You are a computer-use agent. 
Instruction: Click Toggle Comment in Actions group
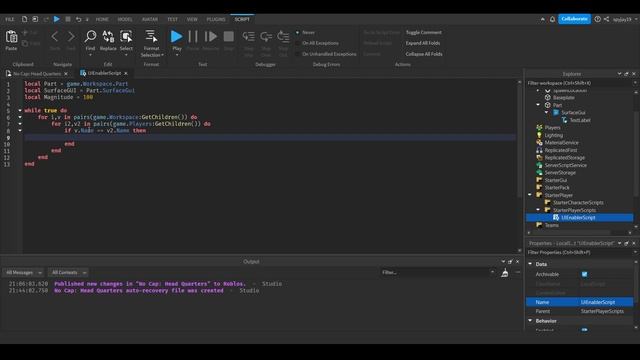tap(424, 32)
